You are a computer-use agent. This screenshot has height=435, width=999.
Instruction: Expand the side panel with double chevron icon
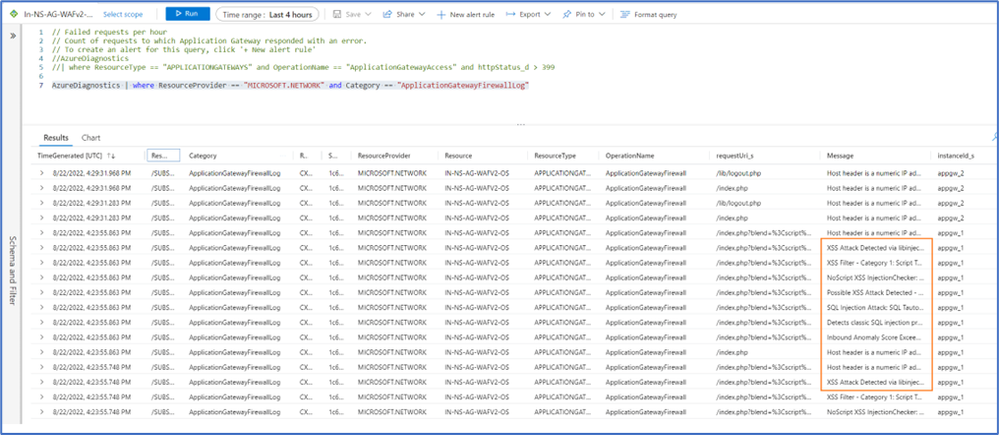[x=13, y=36]
